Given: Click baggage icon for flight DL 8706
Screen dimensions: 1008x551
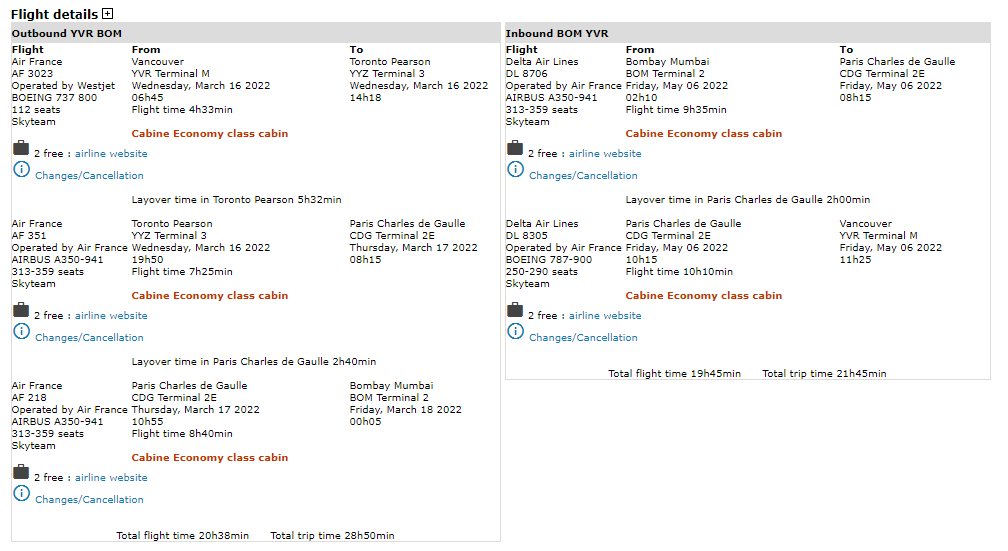Looking at the screenshot, I should 515,149.
